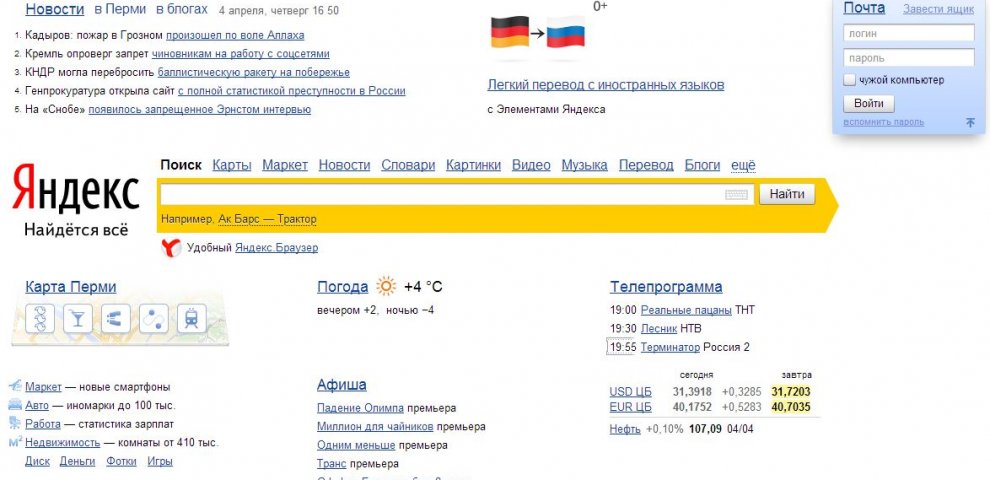This screenshot has width=990, height=480.
Task: Click the логин input field
Action: (909, 33)
